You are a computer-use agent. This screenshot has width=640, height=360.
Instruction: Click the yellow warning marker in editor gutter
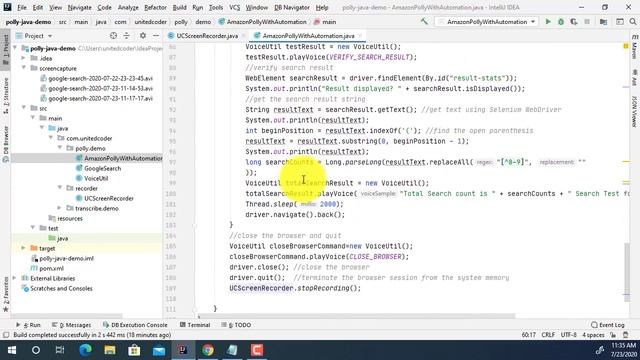pyautogui.click(x=626, y=47)
